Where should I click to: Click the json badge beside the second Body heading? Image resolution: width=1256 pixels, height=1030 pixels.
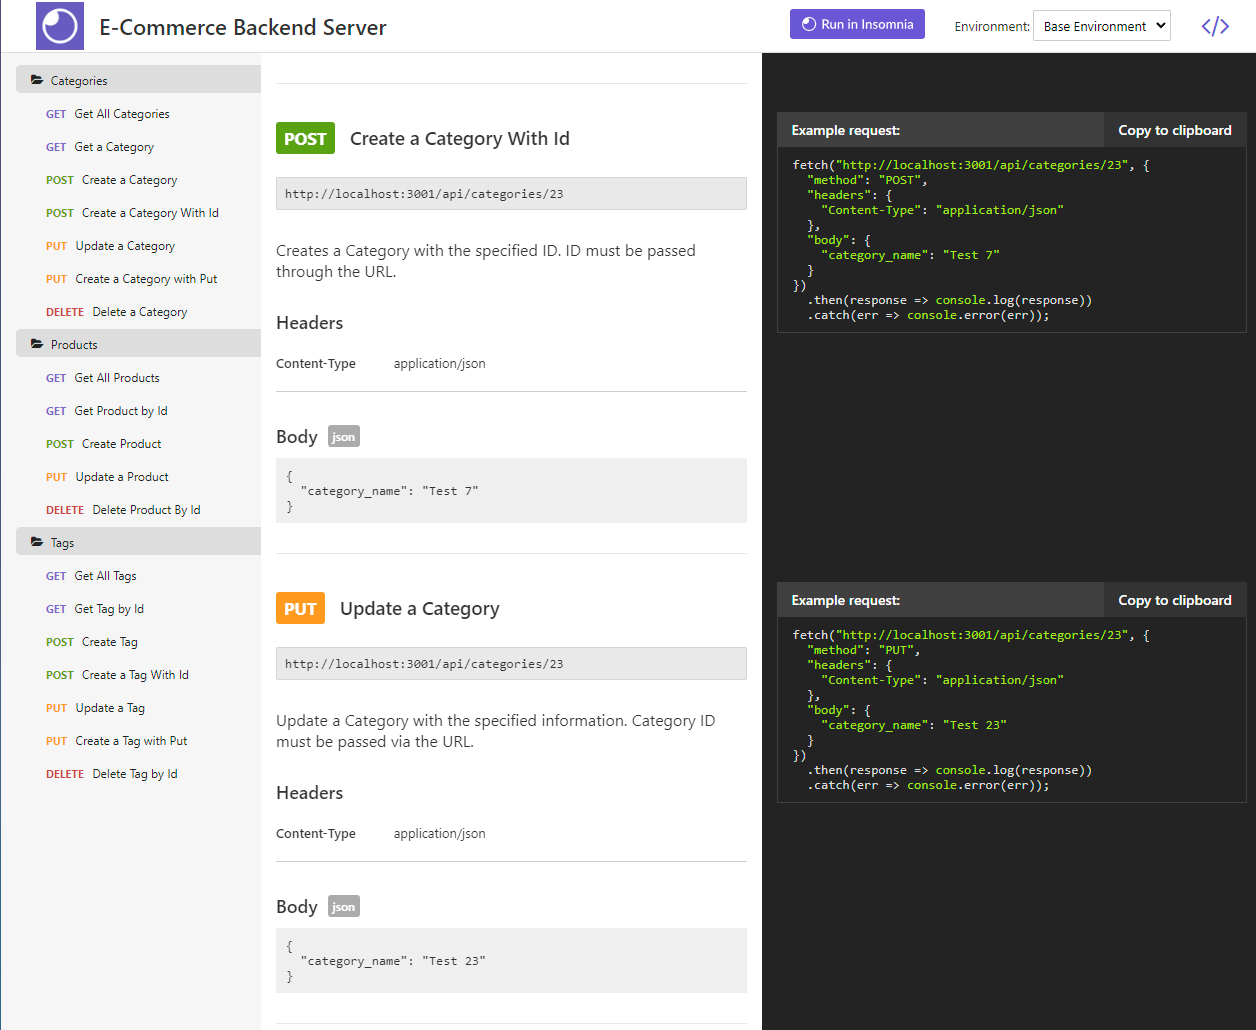click(x=343, y=907)
